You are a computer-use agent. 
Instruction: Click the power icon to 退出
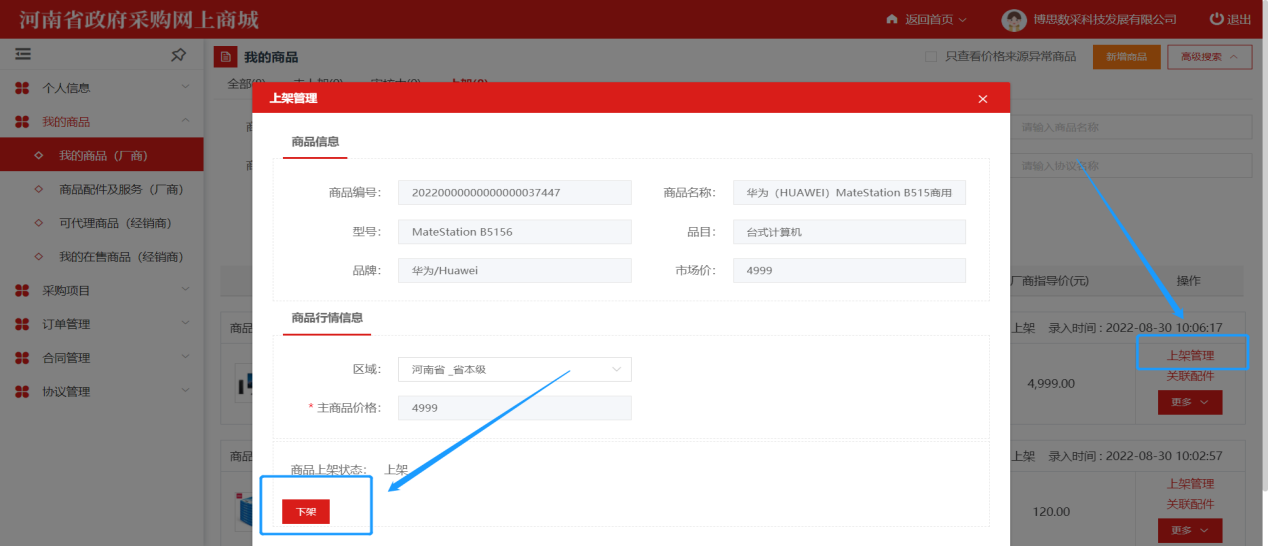pyautogui.click(x=1216, y=19)
